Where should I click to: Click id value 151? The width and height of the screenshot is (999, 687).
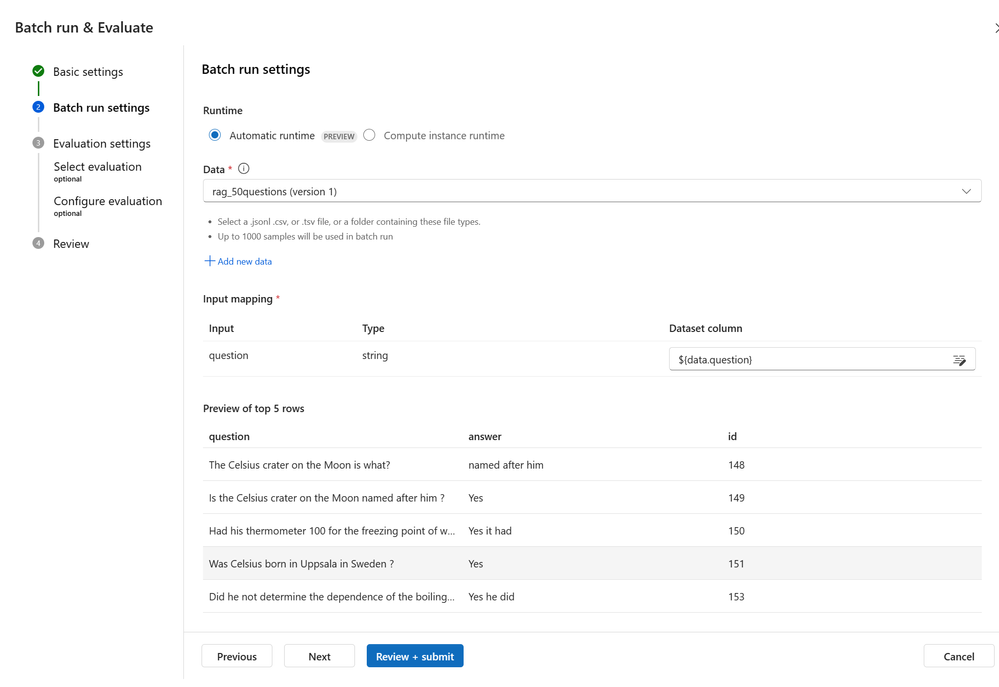point(737,564)
